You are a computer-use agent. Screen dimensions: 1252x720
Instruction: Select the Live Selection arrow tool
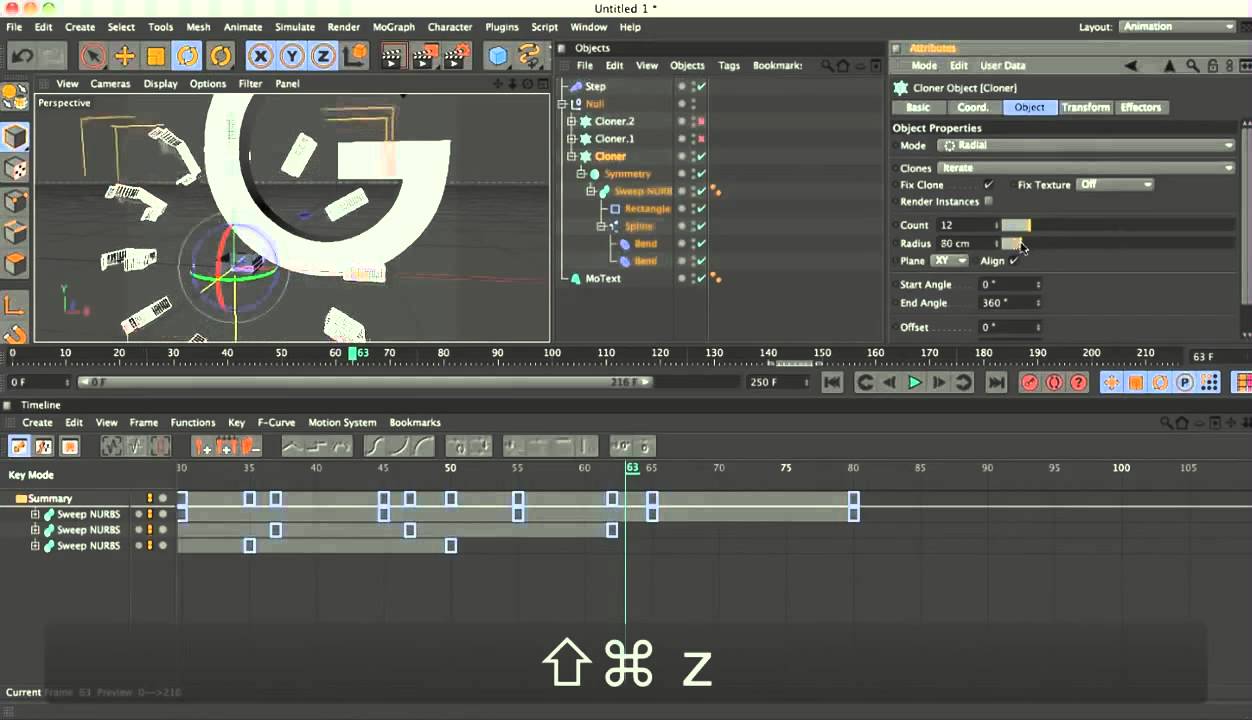point(93,56)
